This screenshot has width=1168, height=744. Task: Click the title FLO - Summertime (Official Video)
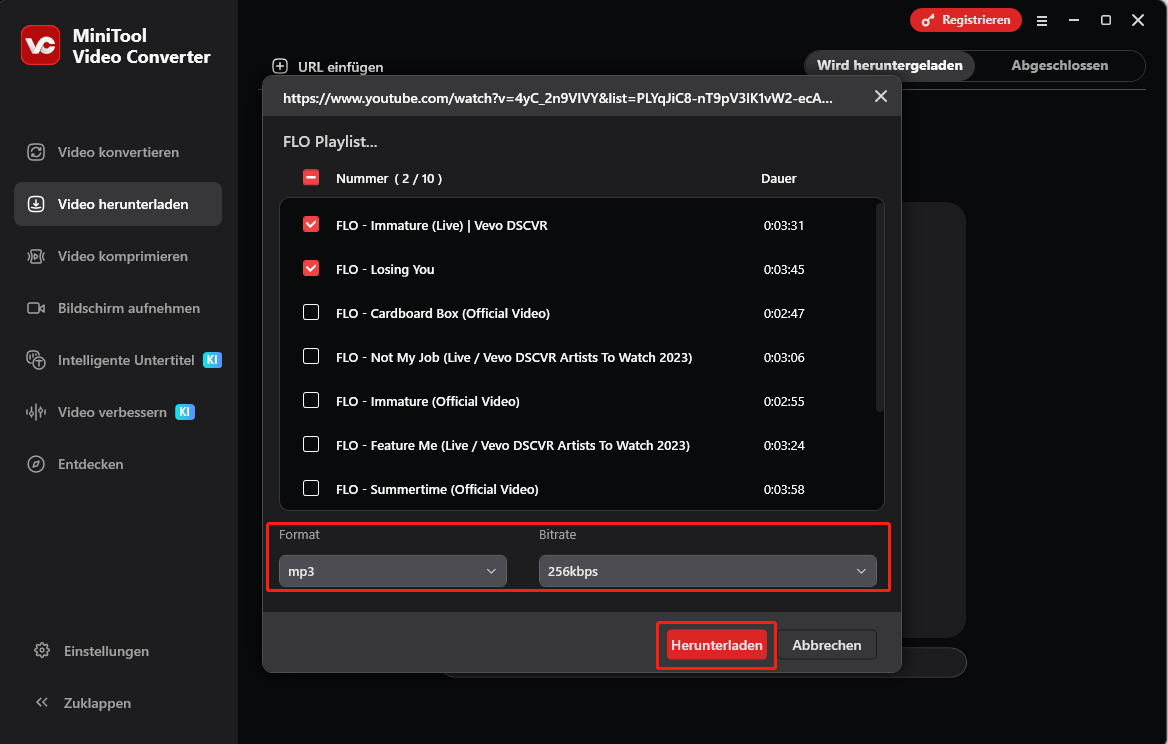pyautogui.click(x=437, y=489)
